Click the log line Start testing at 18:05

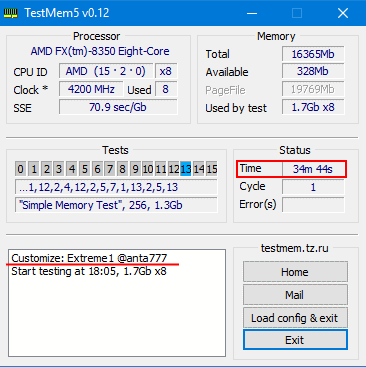pos(89,271)
